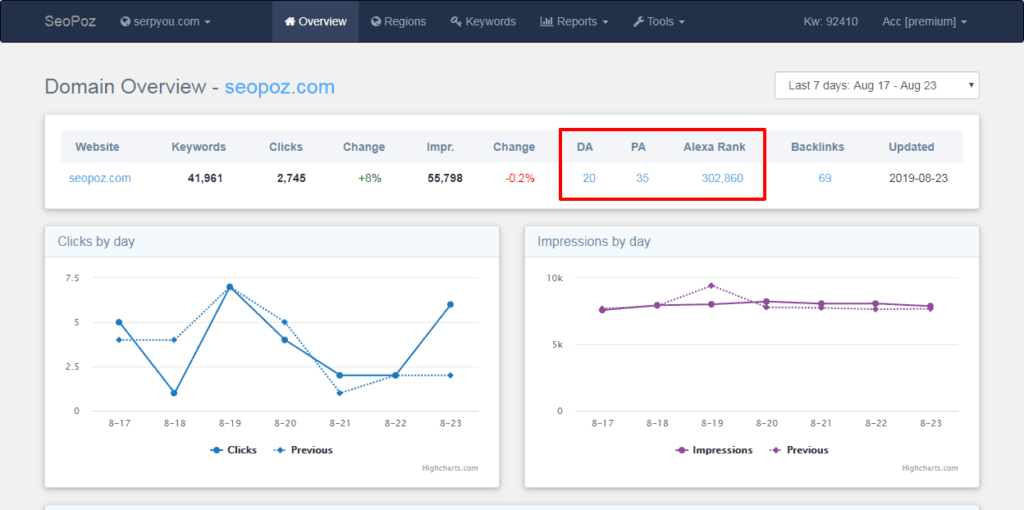This screenshot has width=1024, height=510.
Task: Click the Website column header
Action: 97,147
